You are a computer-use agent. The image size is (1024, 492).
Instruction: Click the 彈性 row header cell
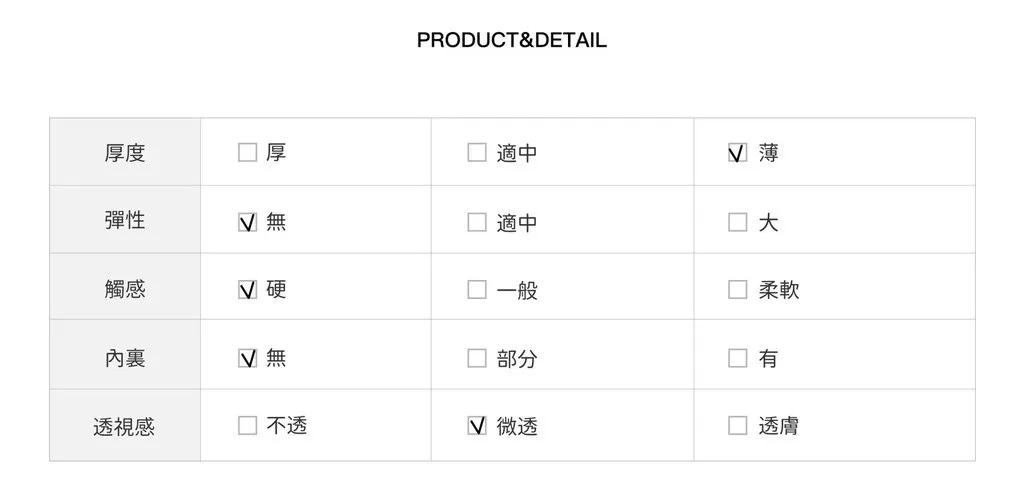(x=125, y=221)
